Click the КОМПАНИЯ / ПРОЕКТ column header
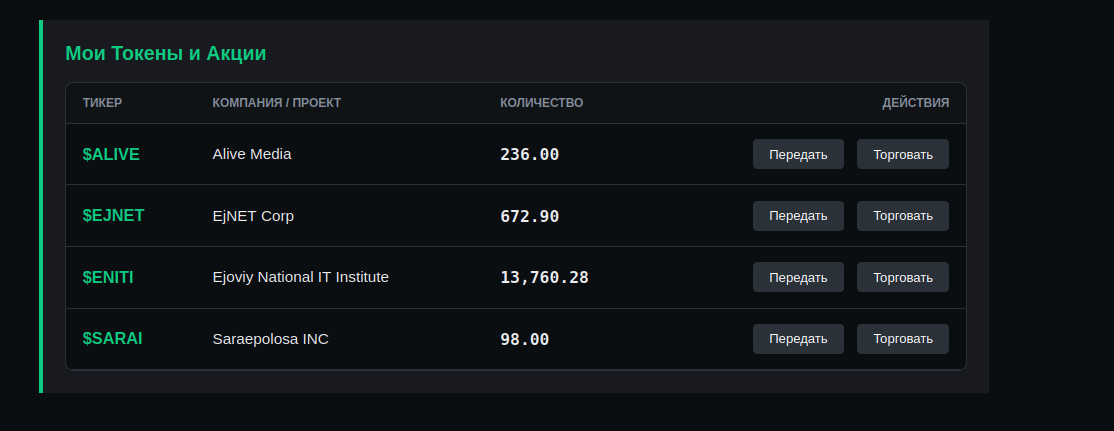Screen dimensions: 1114x431 coord(276,103)
